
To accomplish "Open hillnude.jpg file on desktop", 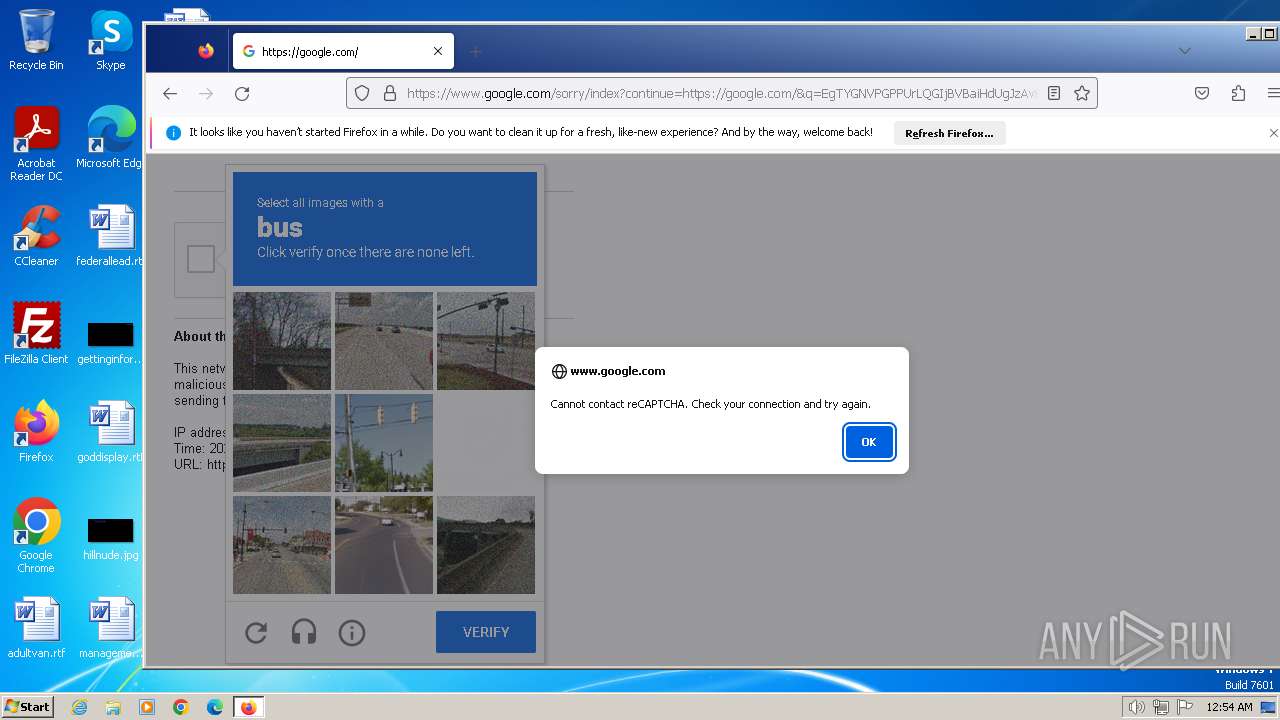I will [x=111, y=538].
